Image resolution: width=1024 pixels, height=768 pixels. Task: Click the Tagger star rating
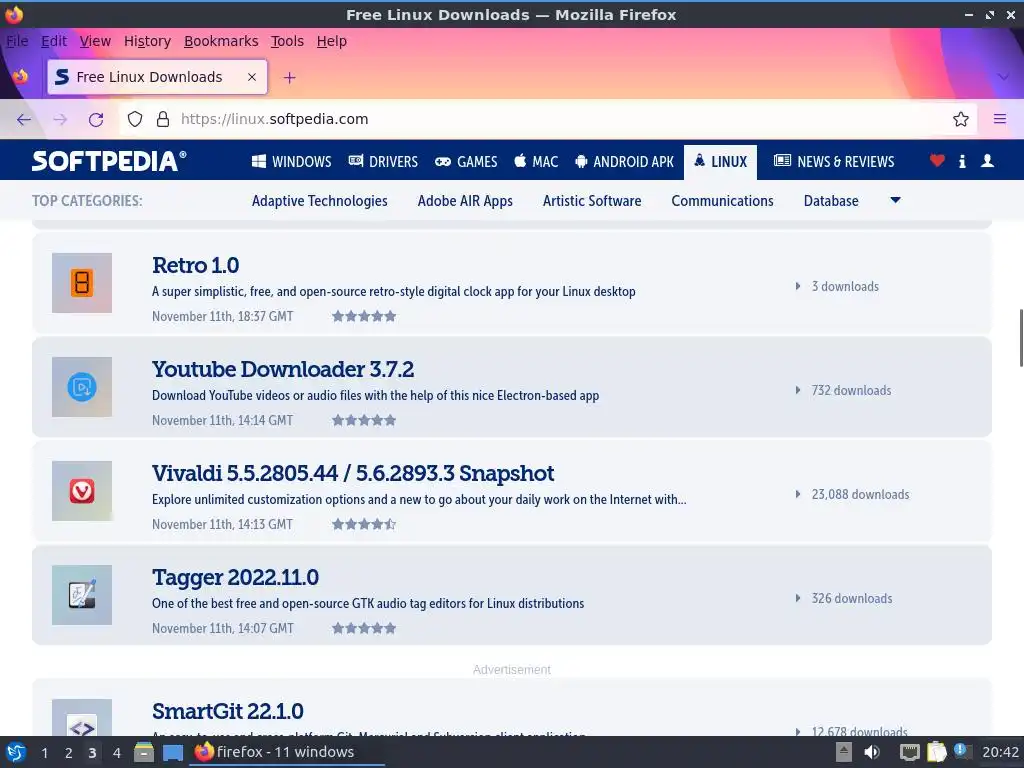tap(364, 628)
